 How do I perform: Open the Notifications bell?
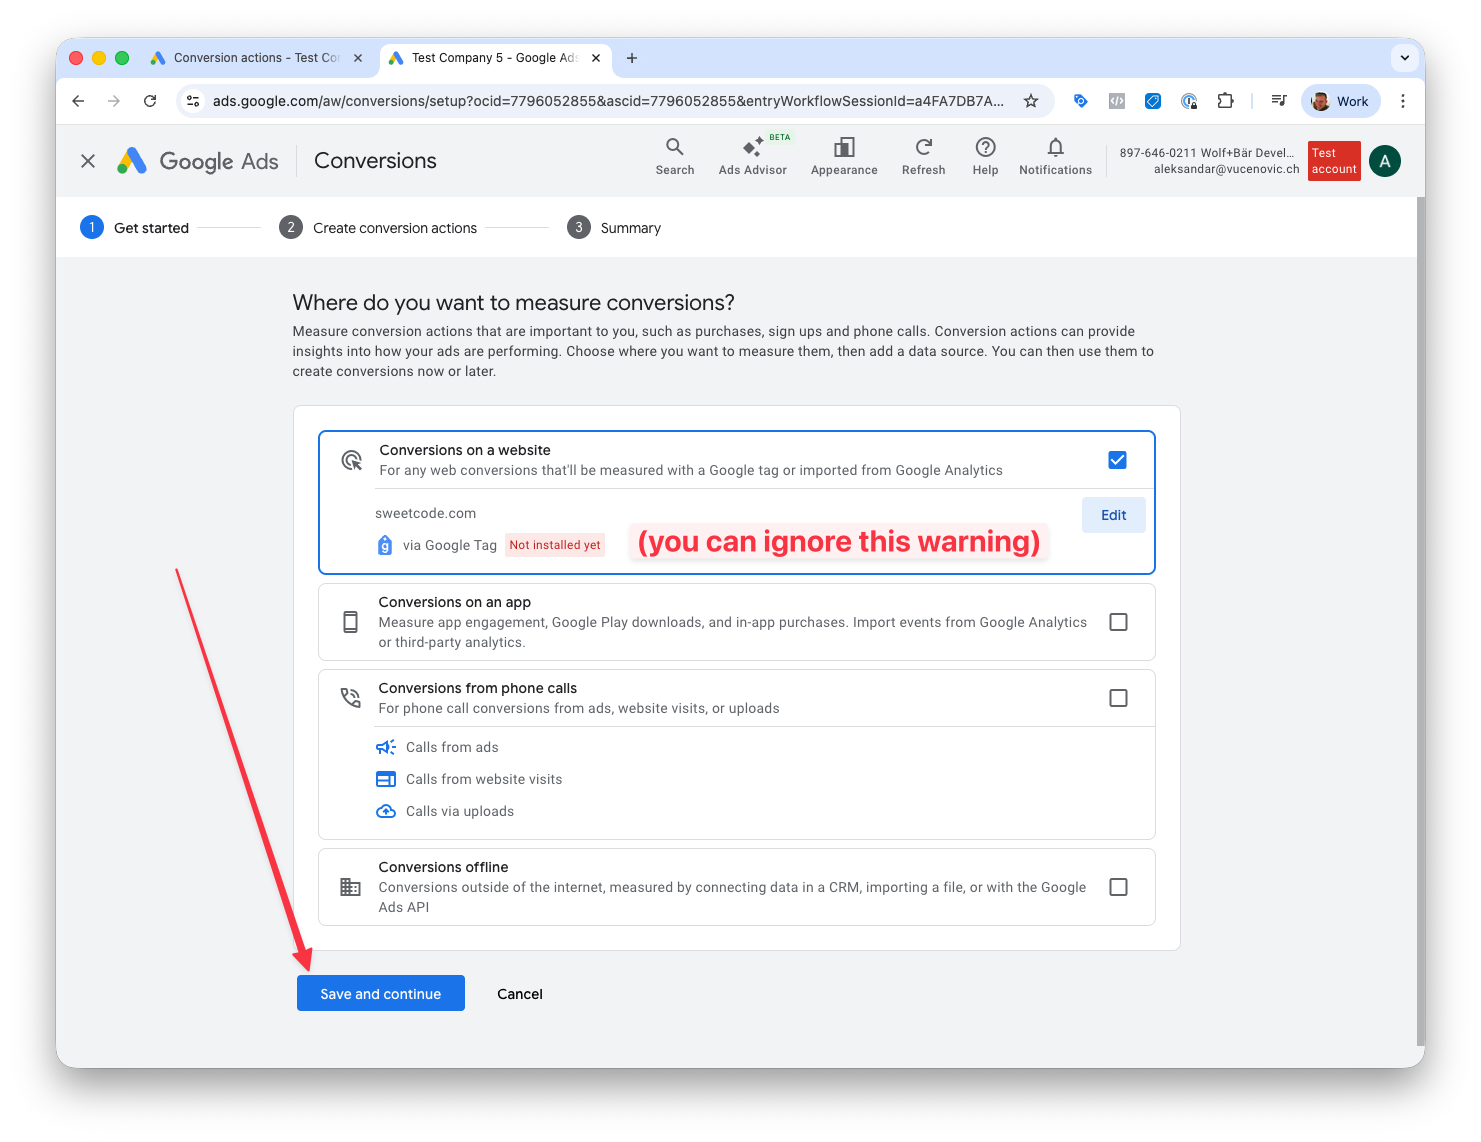pyautogui.click(x=1055, y=155)
